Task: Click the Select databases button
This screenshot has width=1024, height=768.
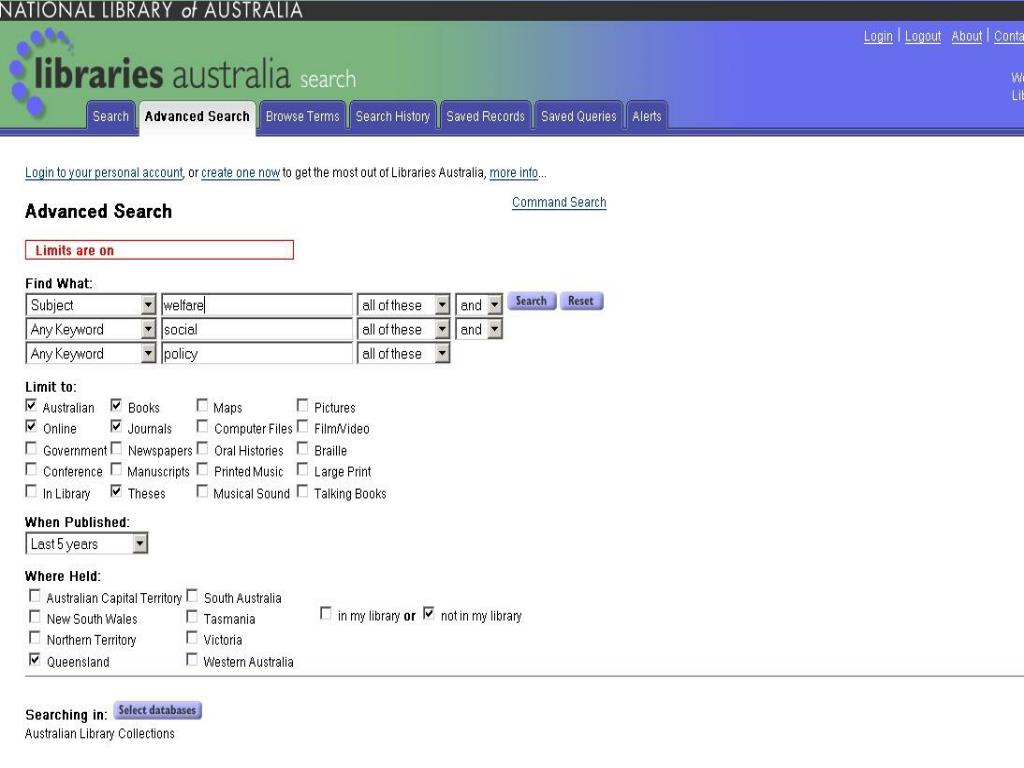Action: 157,711
